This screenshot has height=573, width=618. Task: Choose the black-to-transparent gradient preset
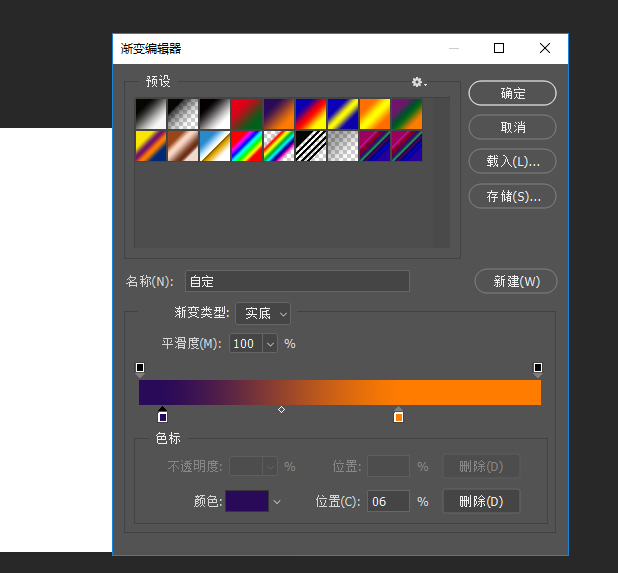183,114
